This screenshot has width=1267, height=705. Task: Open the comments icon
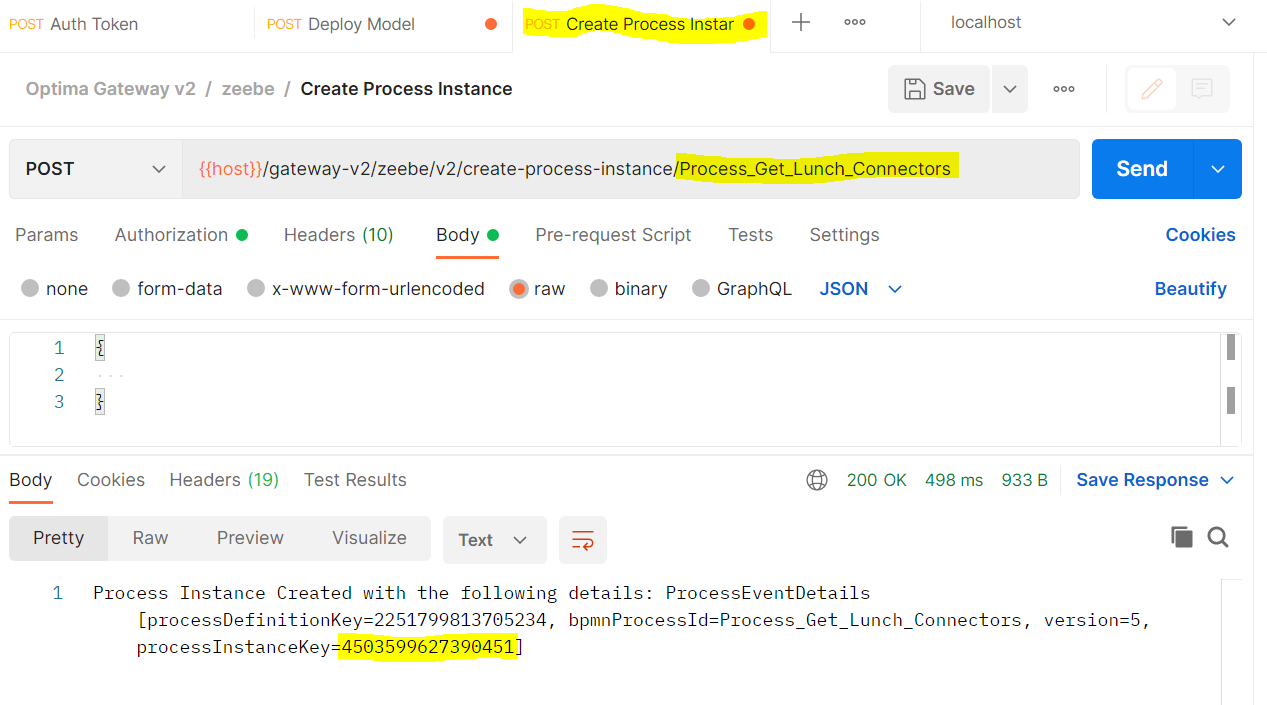click(x=1202, y=89)
